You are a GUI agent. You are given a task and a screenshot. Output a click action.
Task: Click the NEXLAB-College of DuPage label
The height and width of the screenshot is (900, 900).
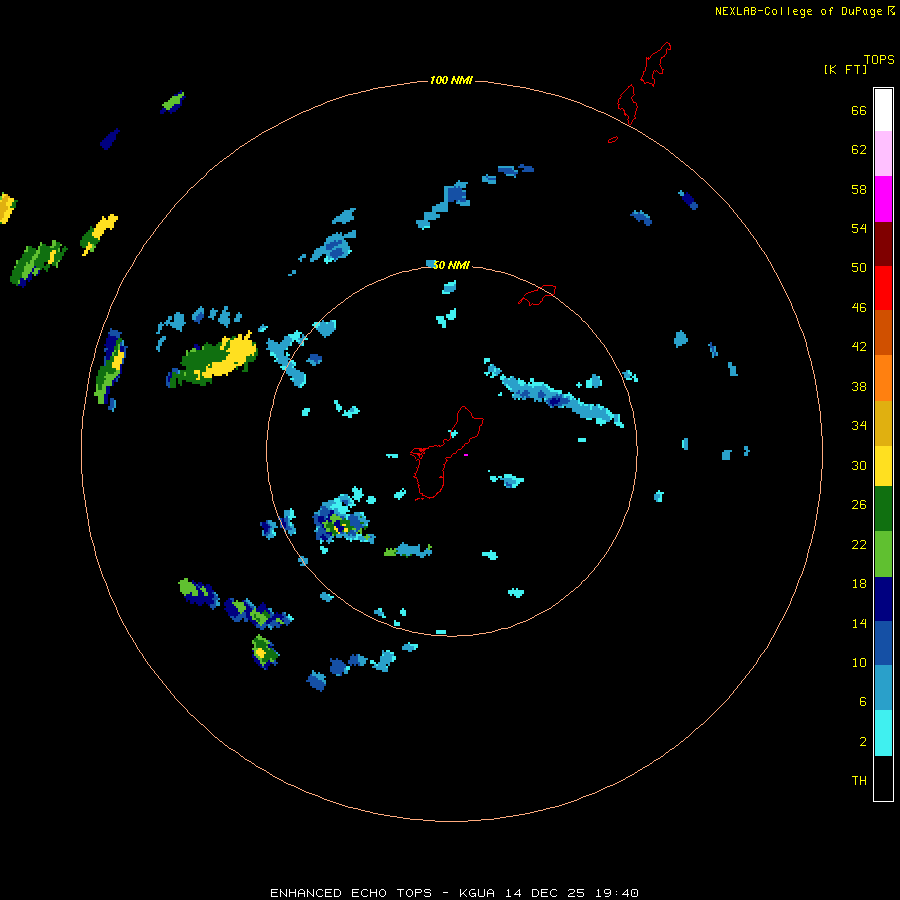pos(798,11)
